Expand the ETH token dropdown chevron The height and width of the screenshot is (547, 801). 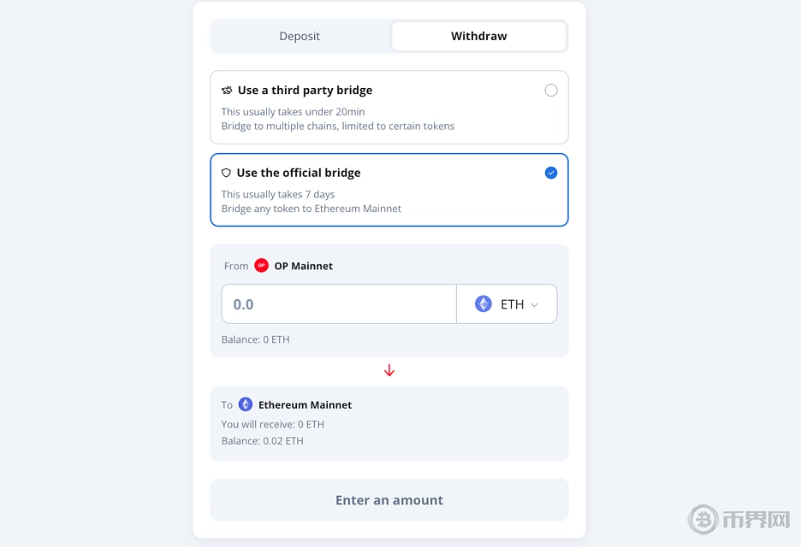pos(534,305)
